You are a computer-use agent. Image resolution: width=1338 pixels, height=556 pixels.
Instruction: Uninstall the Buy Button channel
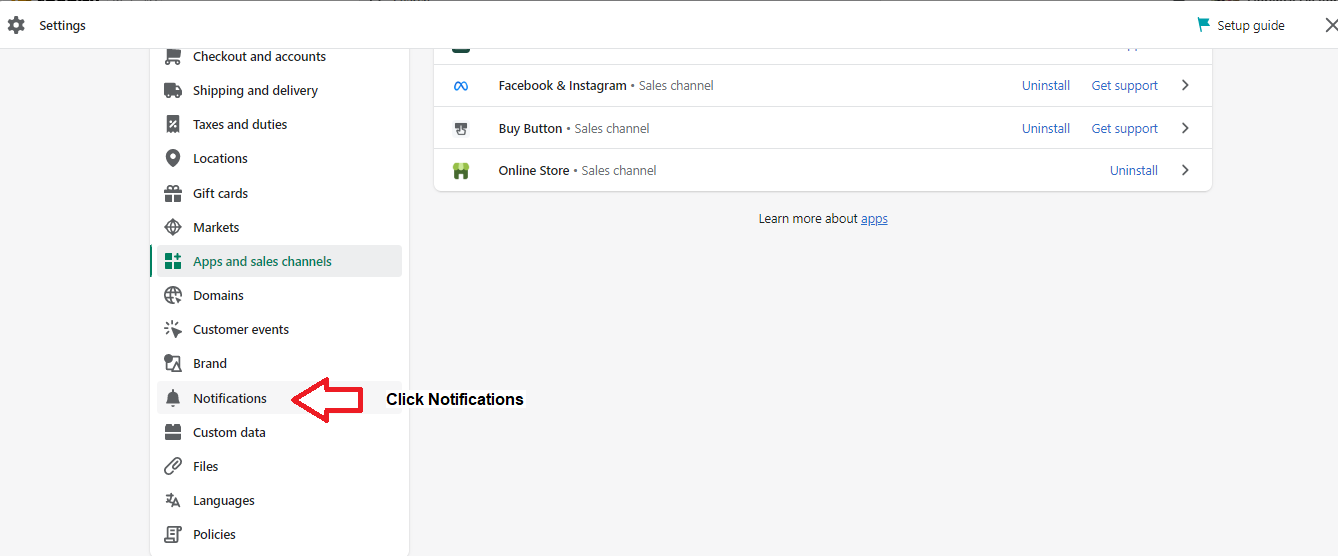pyautogui.click(x=1046, y=128)
